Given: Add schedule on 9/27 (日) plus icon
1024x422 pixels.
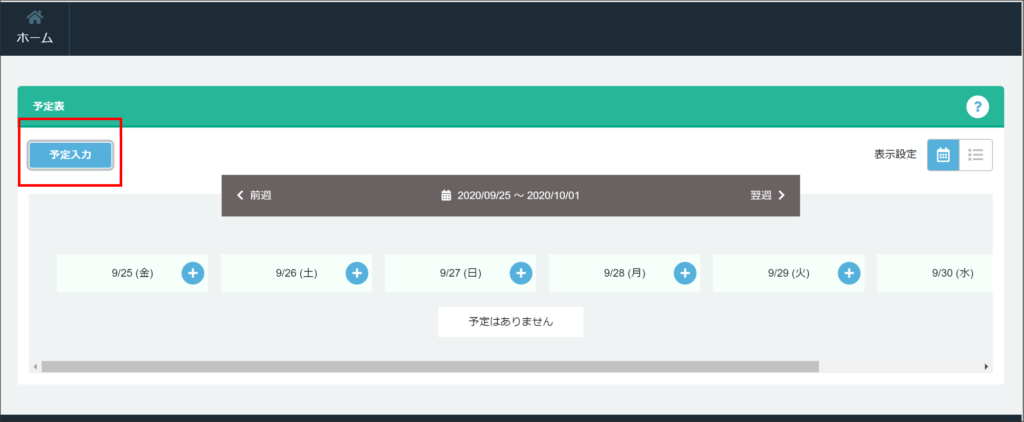Looking at the screenshot, I should click(x=520, y=273).
